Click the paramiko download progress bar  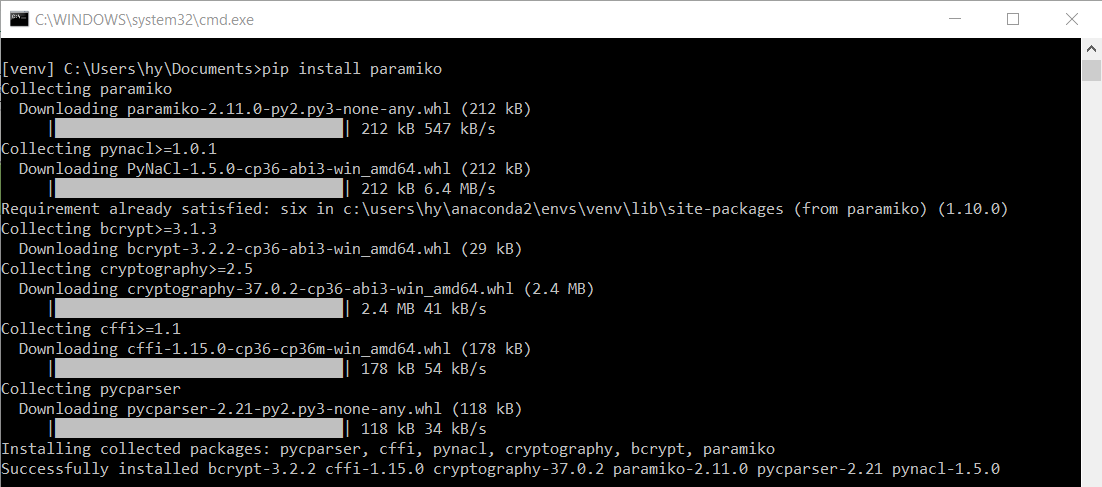coord(199,129)
